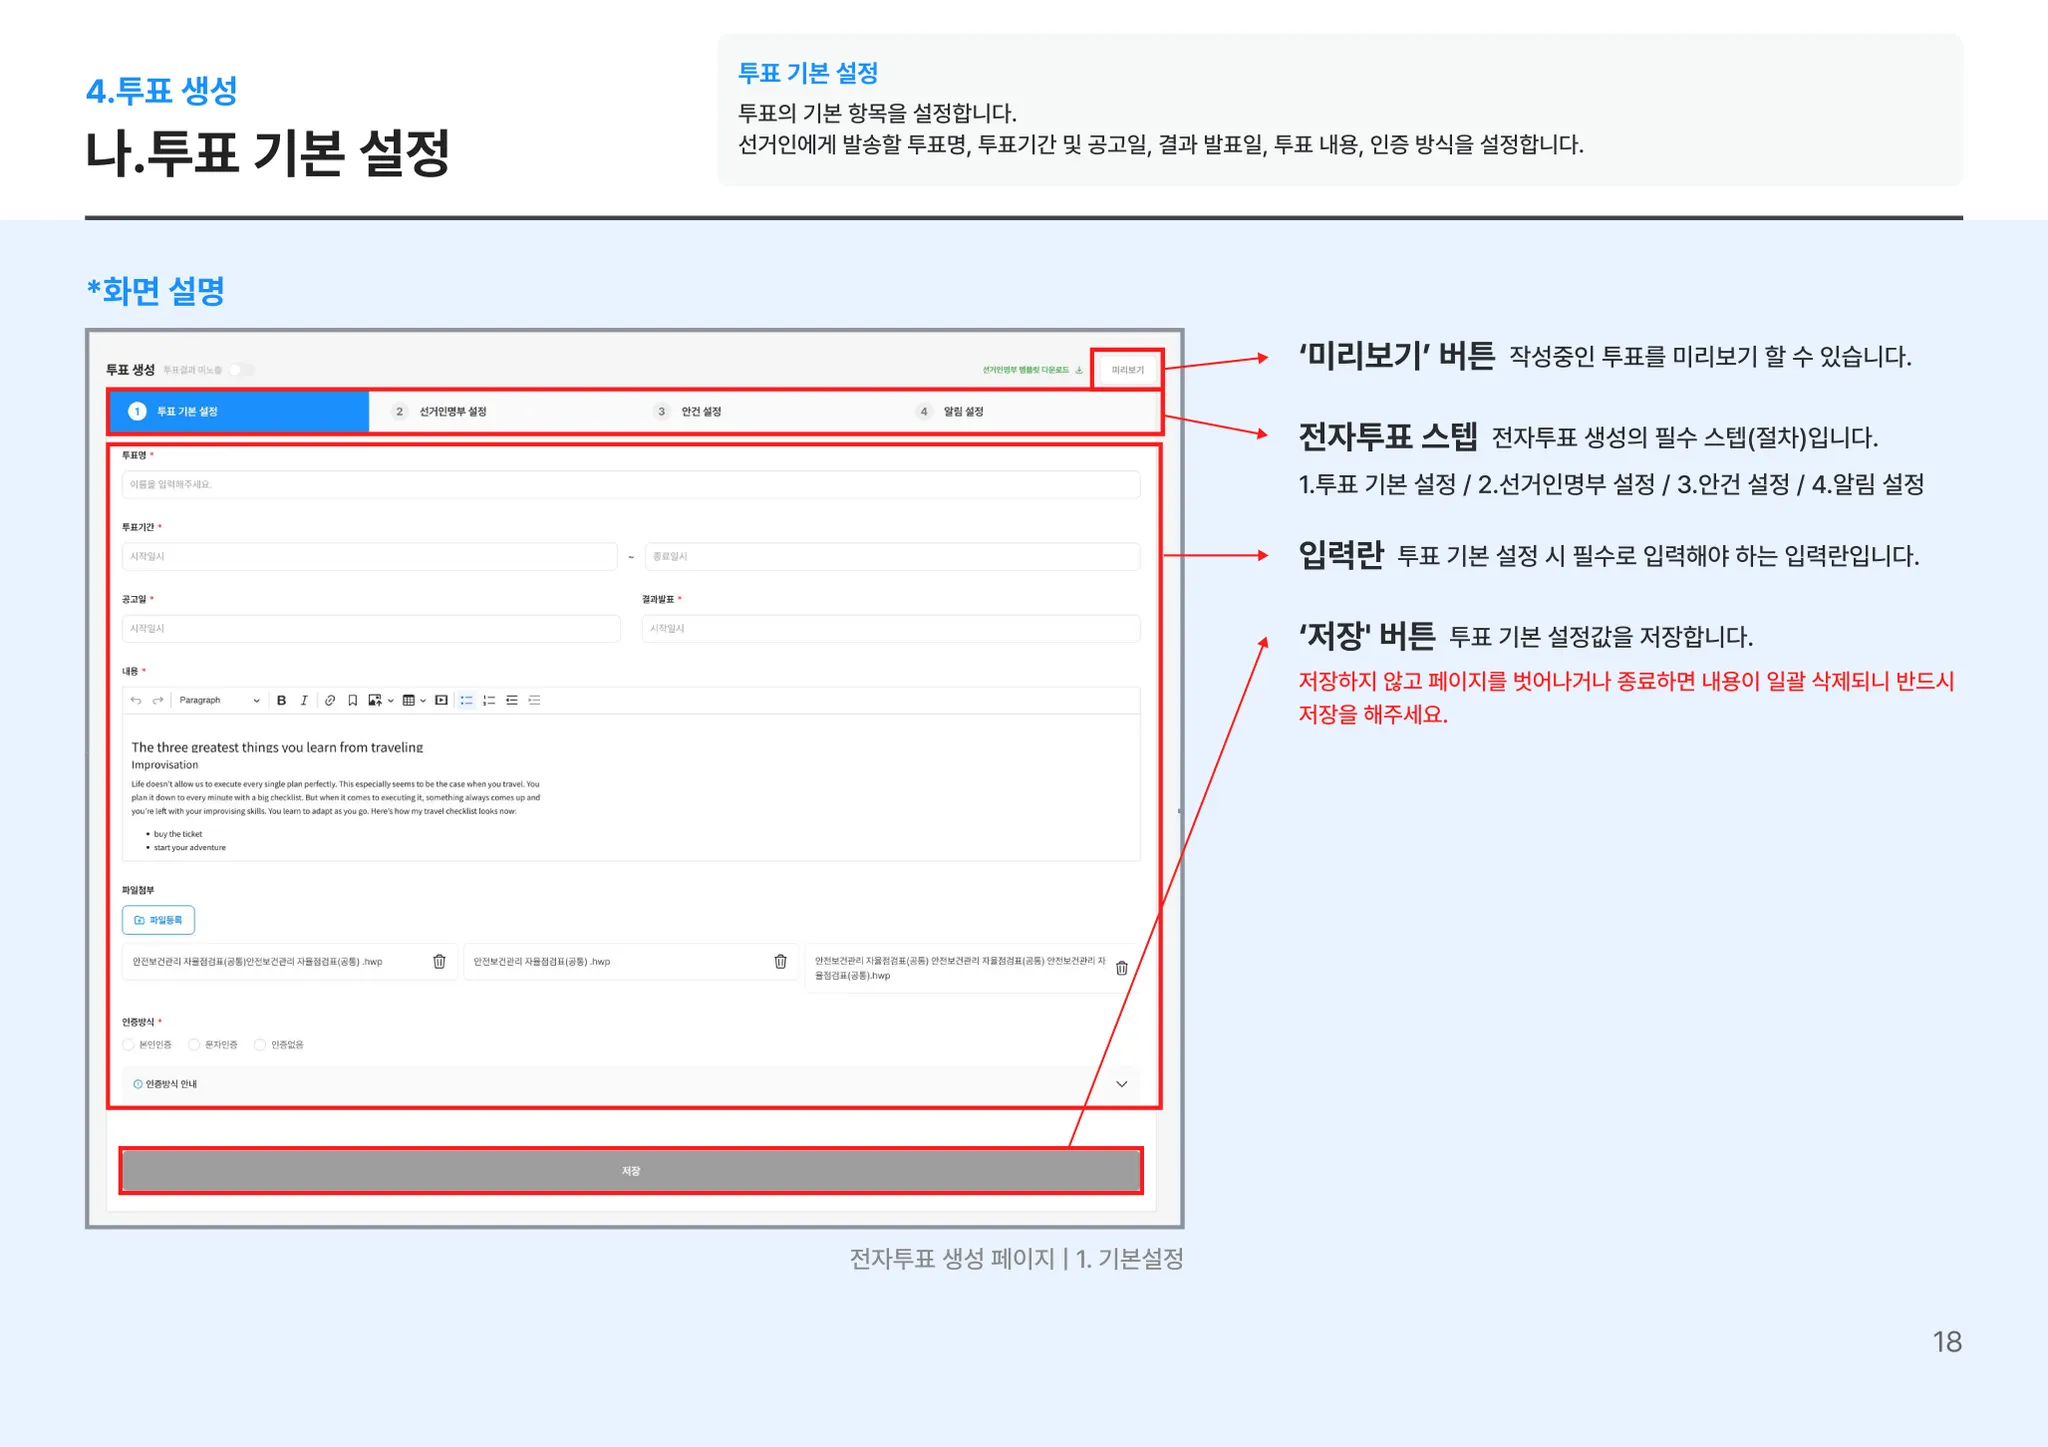Click the 투표명 name input field
Image resolution: width=2048 pixels, height=1447 pixels.
[x=631, y=485]
